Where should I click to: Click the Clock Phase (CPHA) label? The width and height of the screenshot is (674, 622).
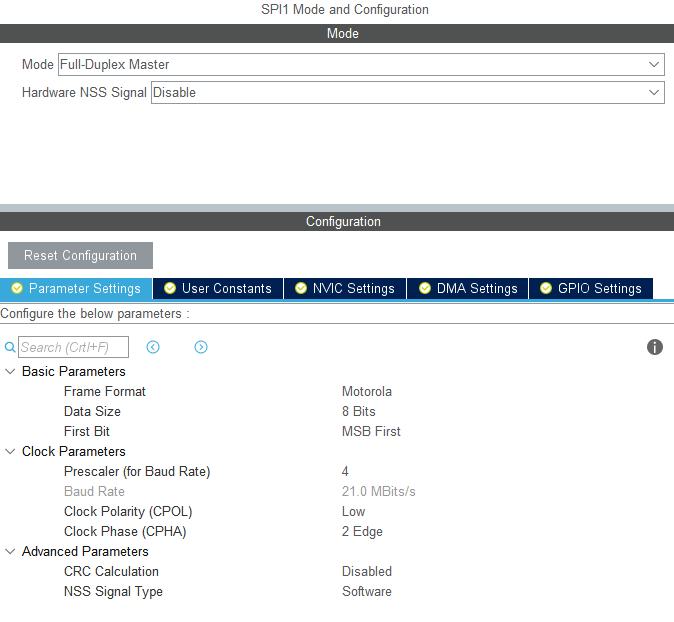click(125, 531)
